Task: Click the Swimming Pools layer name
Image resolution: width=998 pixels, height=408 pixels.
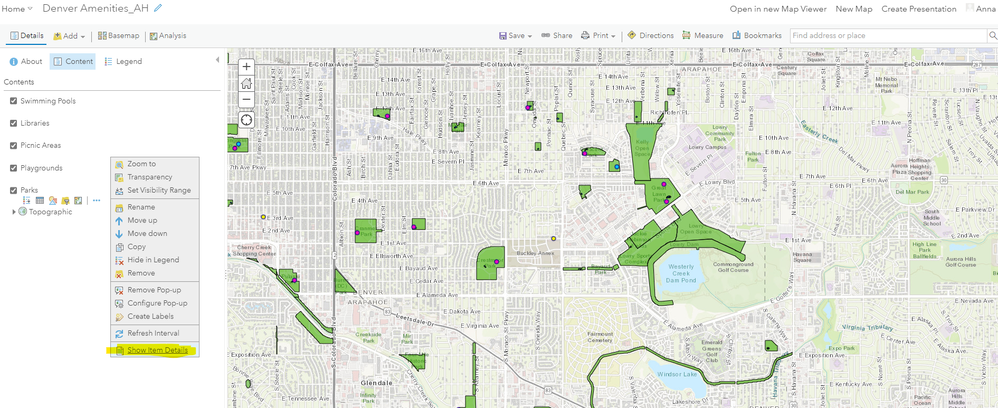Action: point(48,101)
